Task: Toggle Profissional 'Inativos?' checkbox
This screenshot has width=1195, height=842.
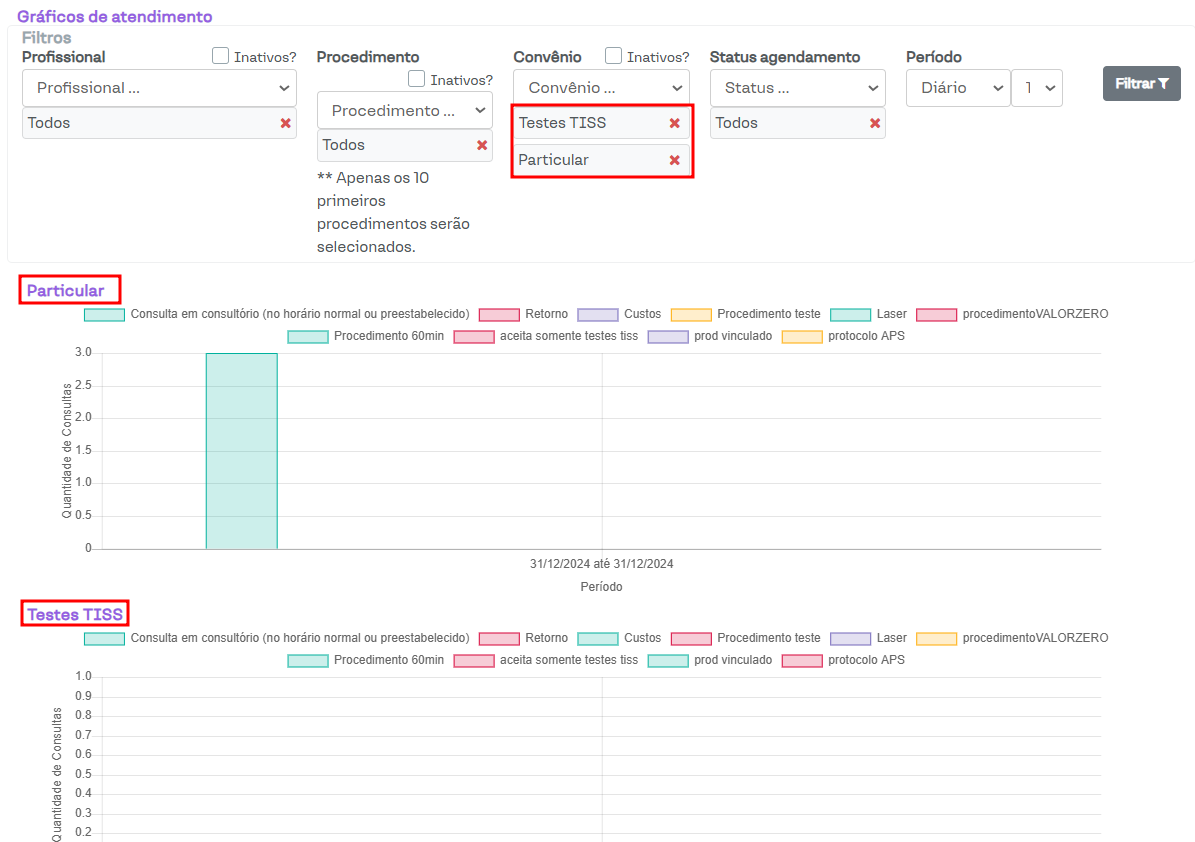Action: click(221, 57)
